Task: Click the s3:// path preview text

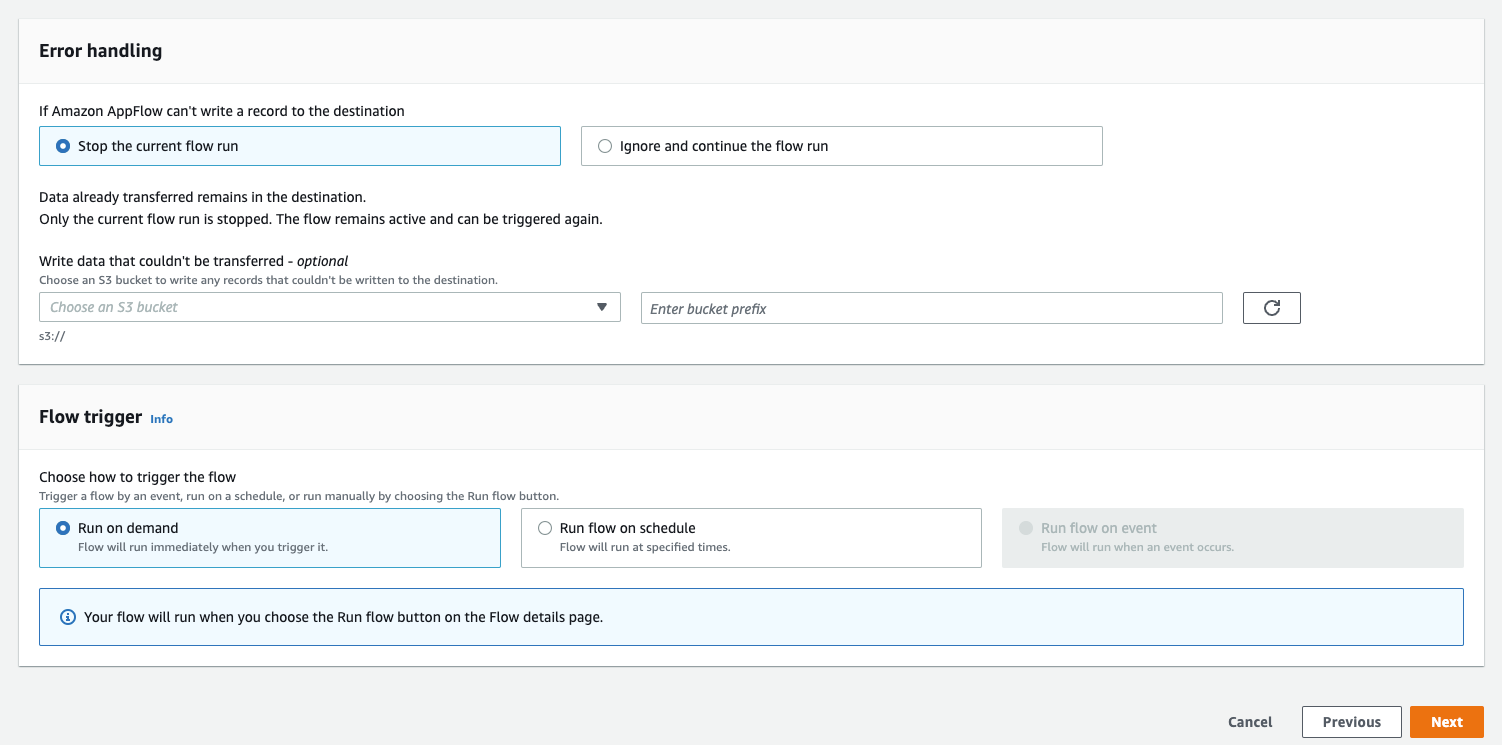Action: [52, 337]
